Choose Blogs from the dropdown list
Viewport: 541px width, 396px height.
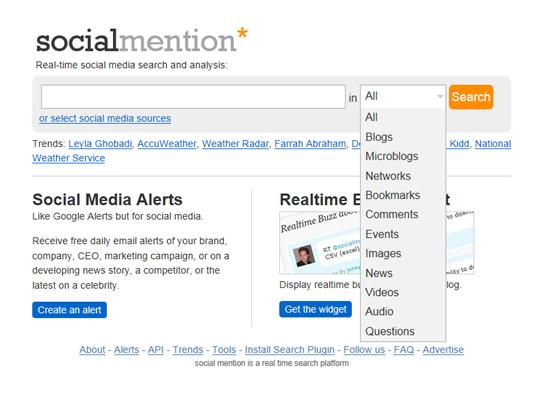(x=403, y=137)
